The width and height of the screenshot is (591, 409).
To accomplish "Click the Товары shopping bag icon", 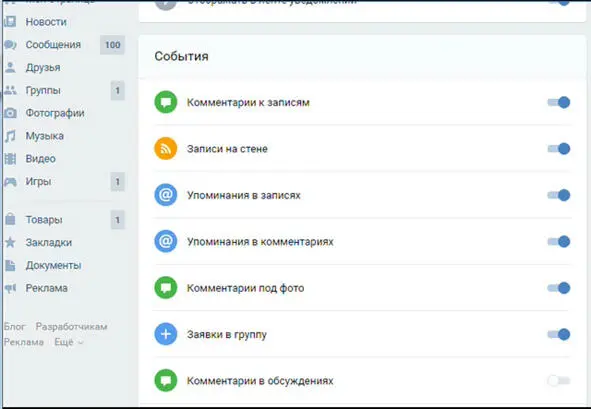I will (10, 219).
